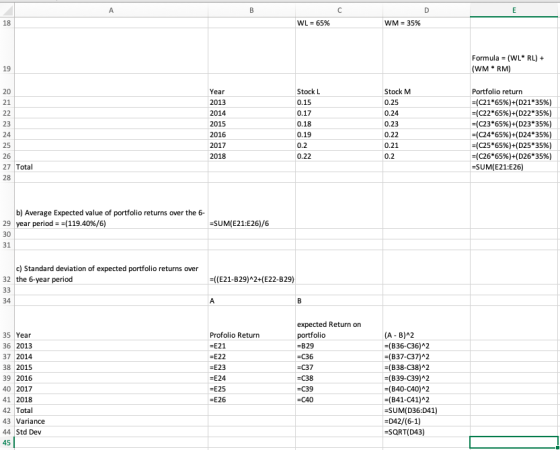The width and height of the screenshot is (560, 450).
Task: Click the =(B36-C36)^2 cell
Action: 426,346
